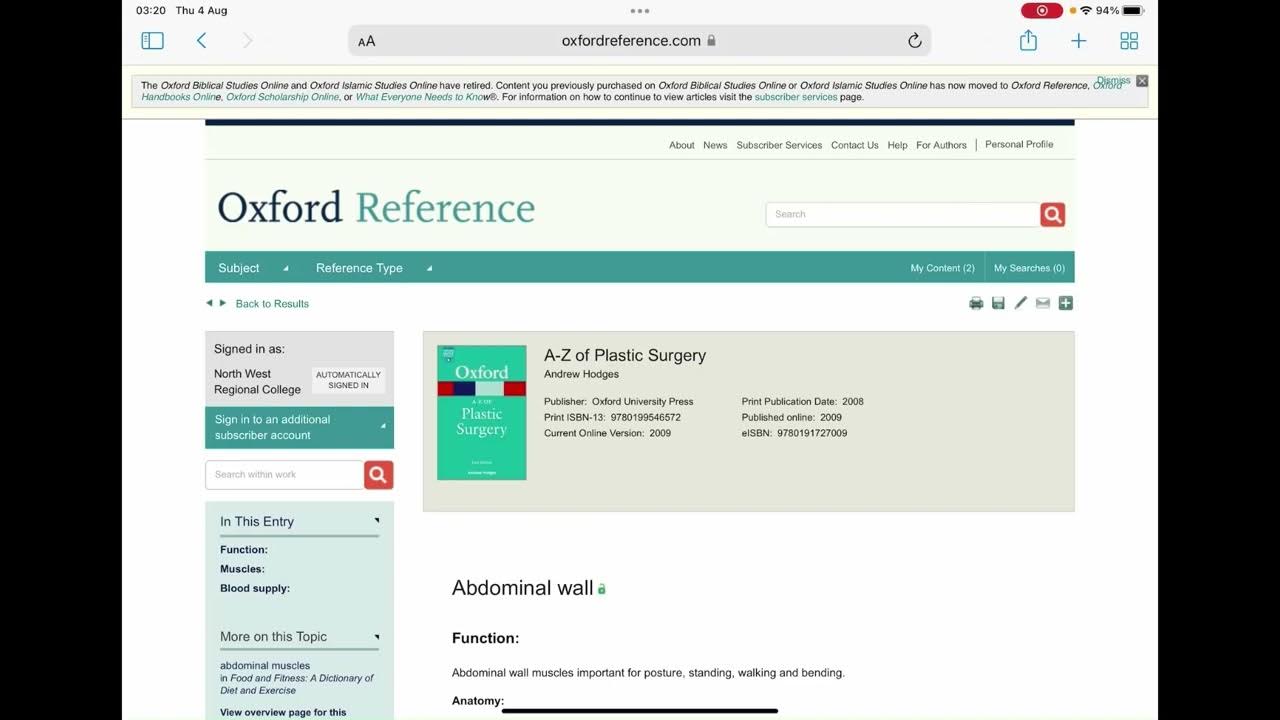Go to previous result arrow
This screenshot has height=720, width=1280.
coord(209,303)
